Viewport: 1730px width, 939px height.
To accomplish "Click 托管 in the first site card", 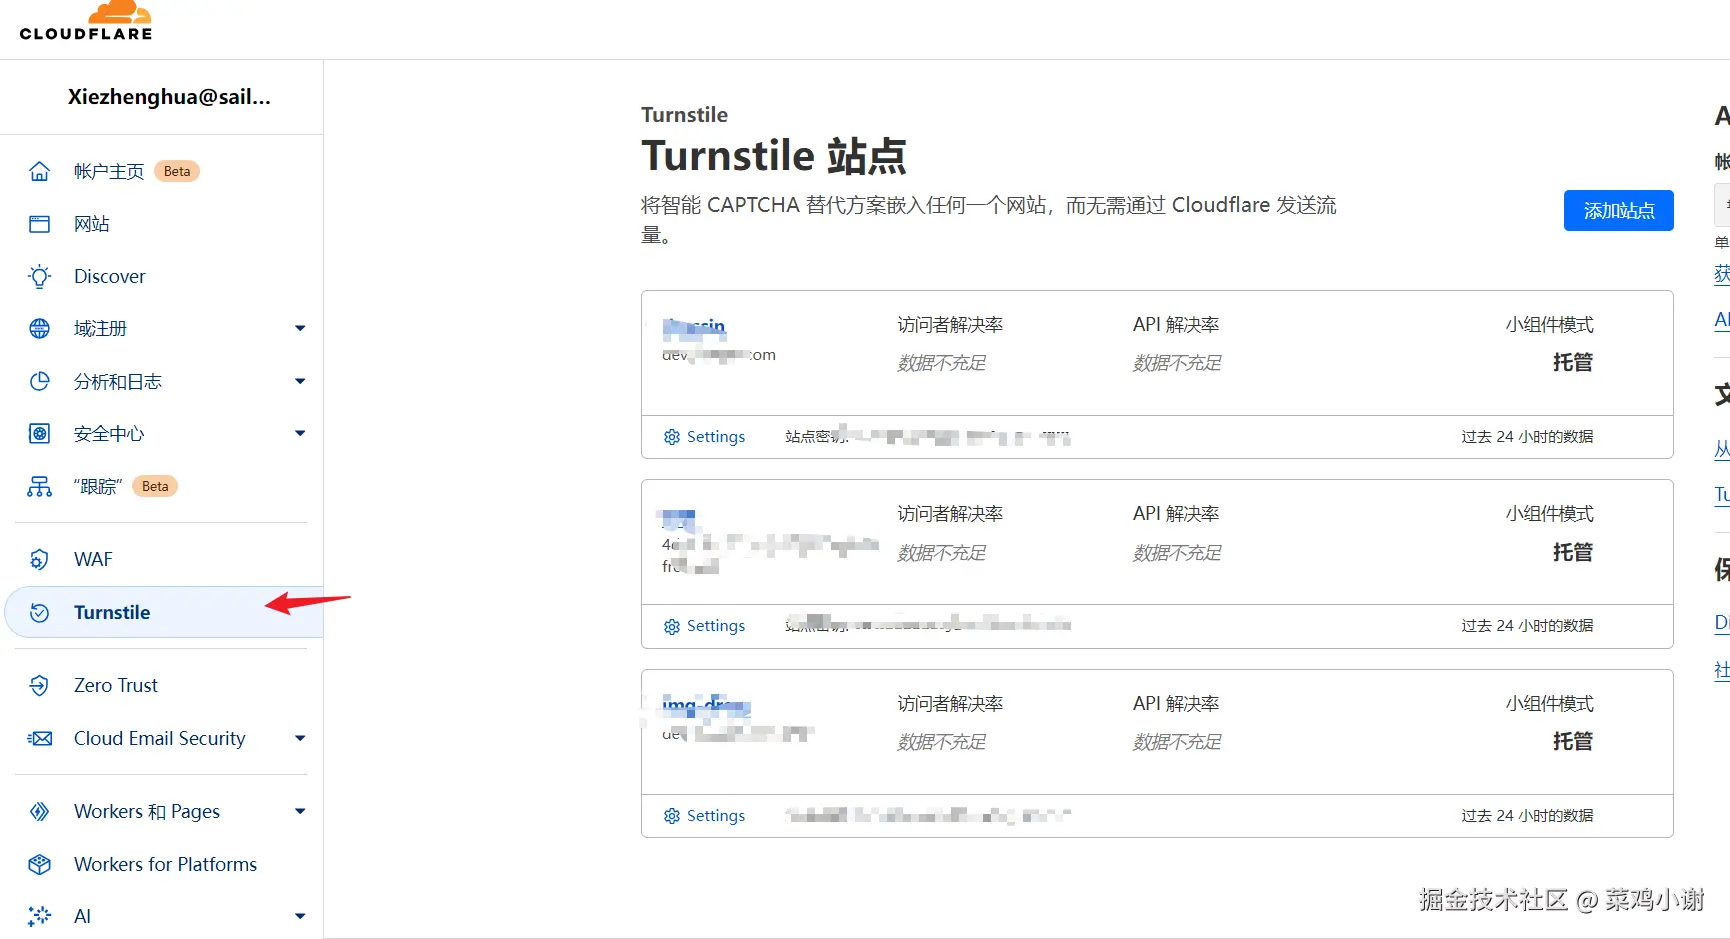I will point(1572,362).
